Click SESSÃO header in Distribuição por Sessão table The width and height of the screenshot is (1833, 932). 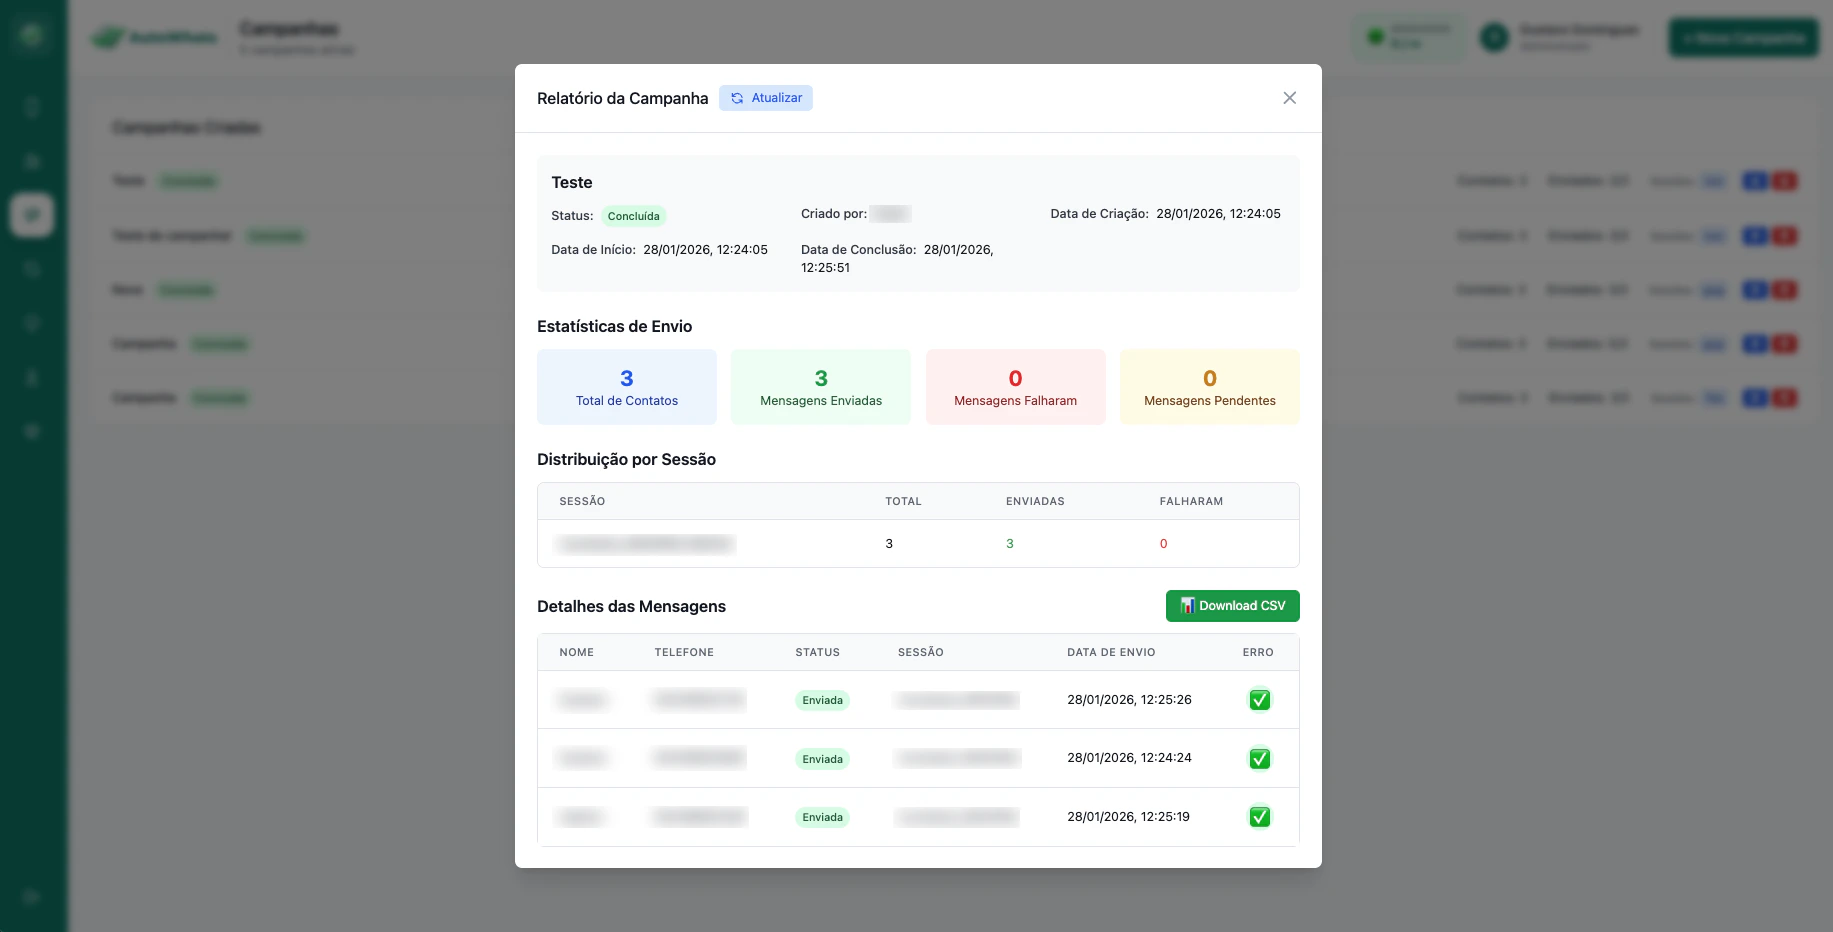(582, 501)
